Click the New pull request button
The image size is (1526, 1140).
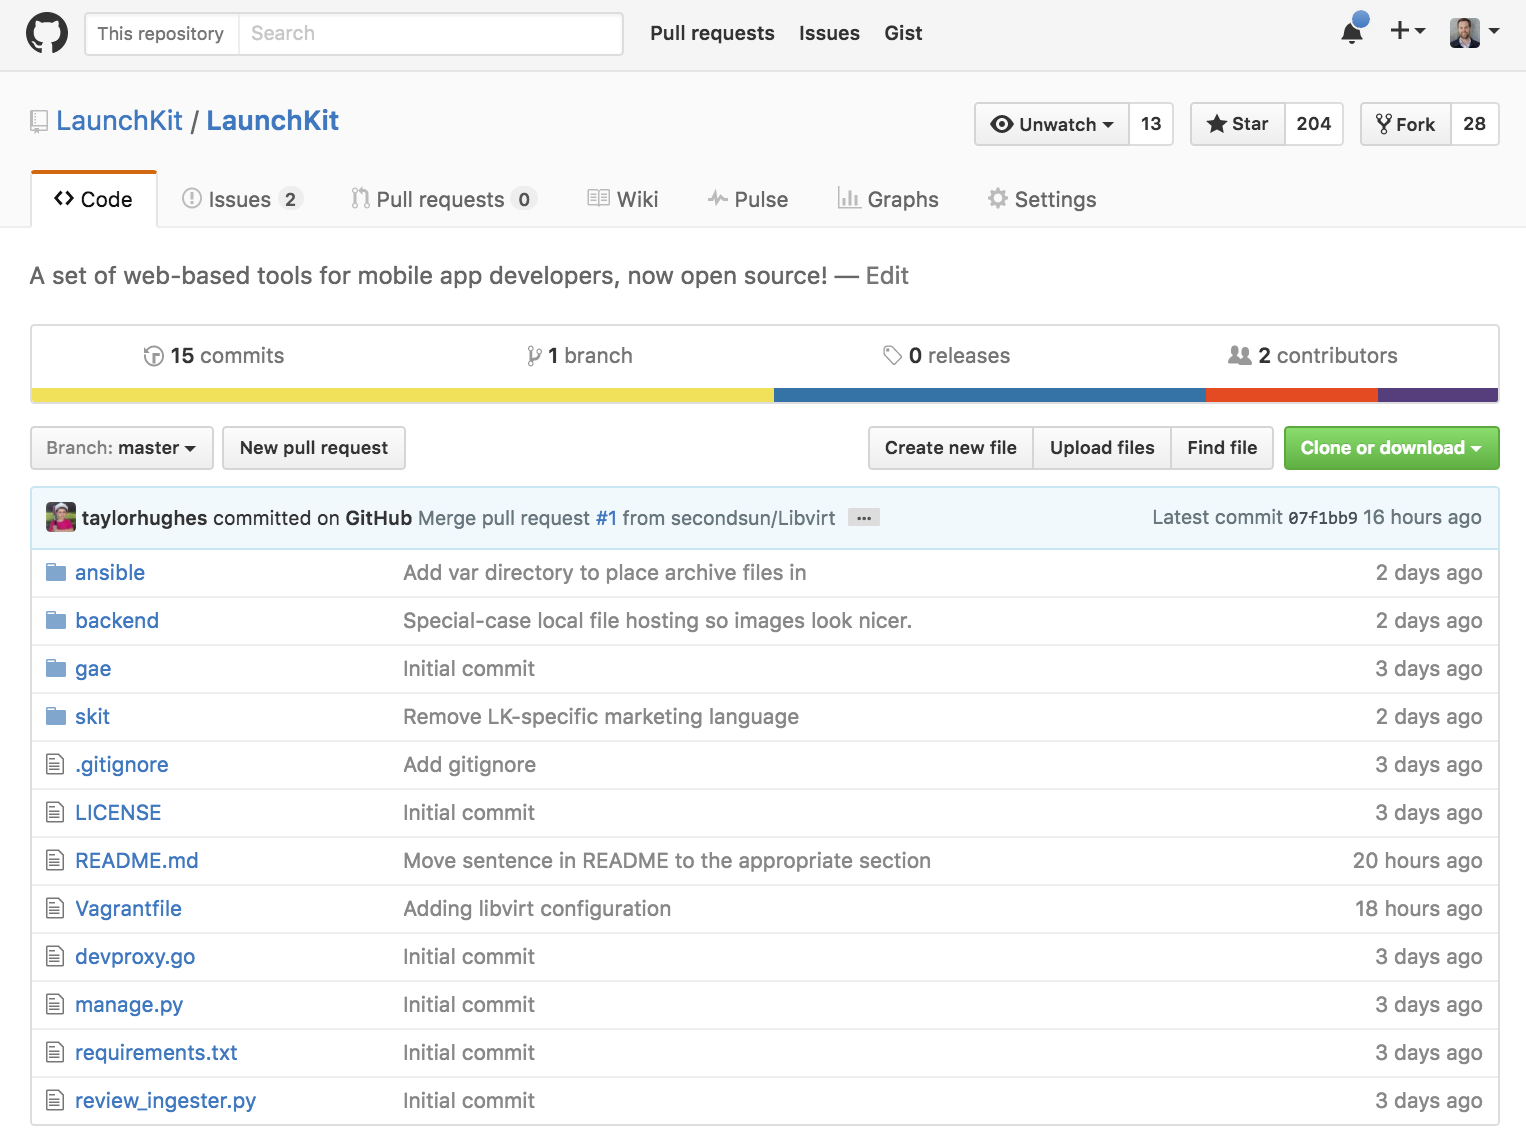(x=314, y=448)
